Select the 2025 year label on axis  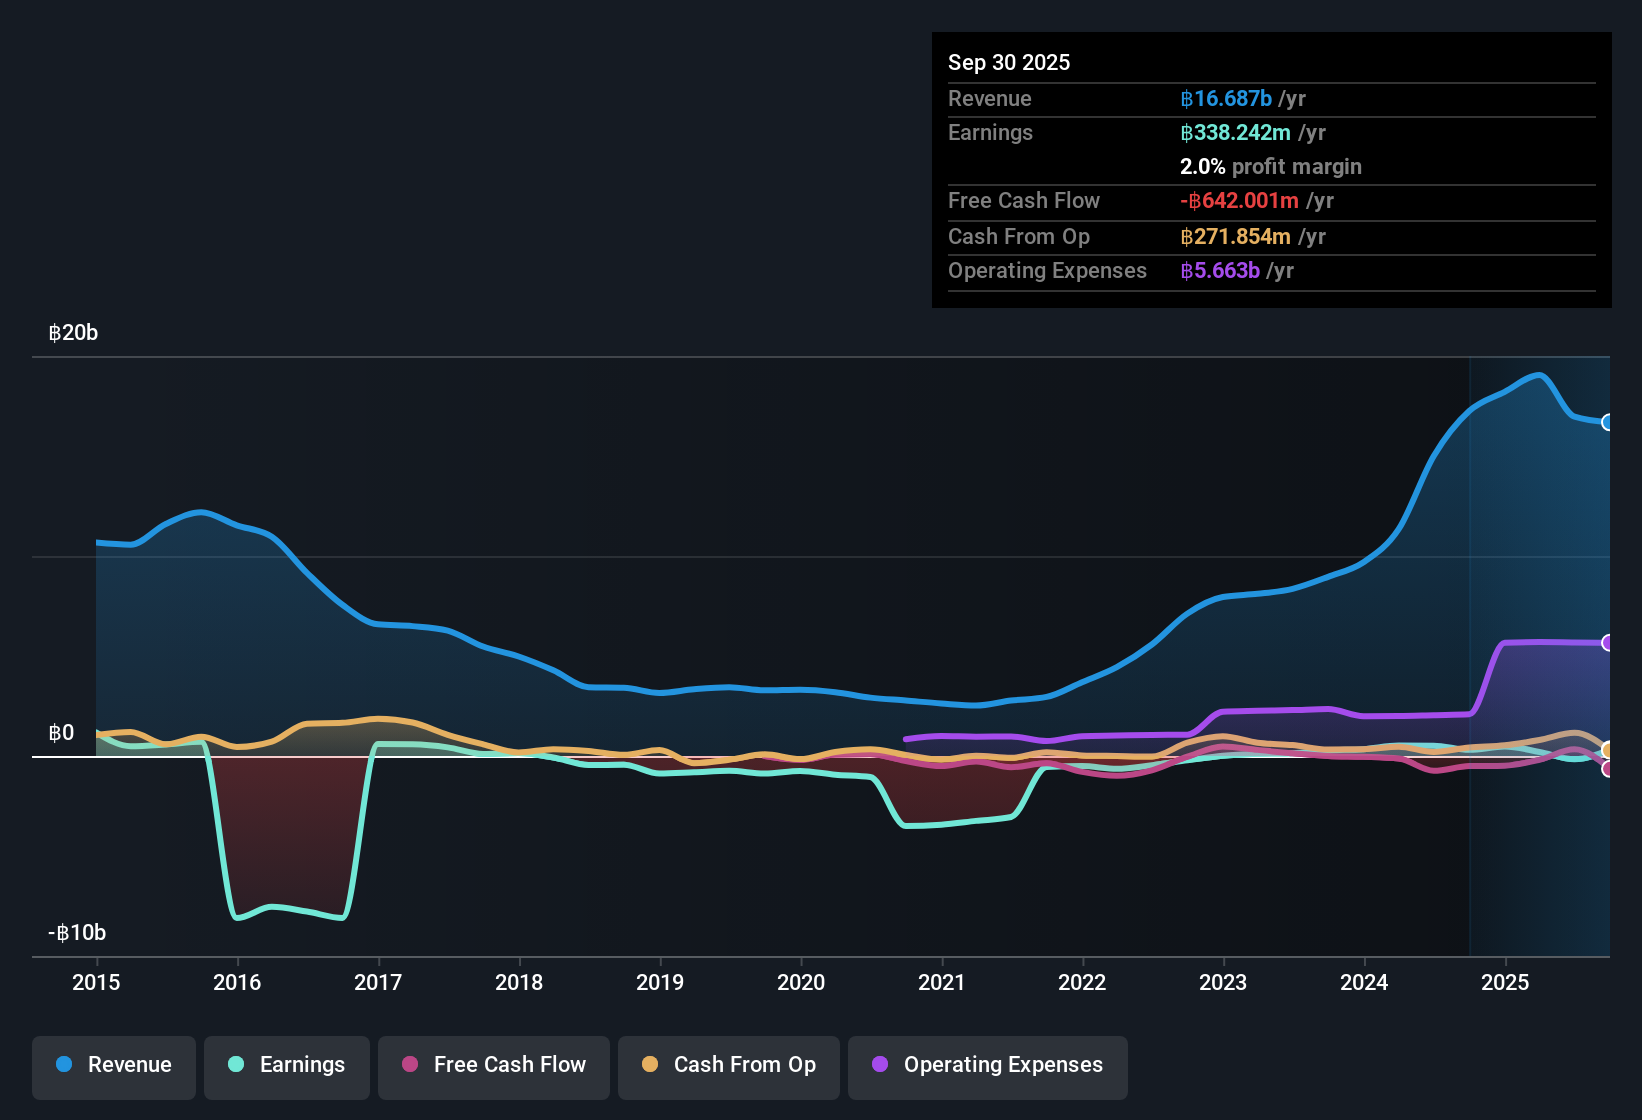tap(1506, 983)
